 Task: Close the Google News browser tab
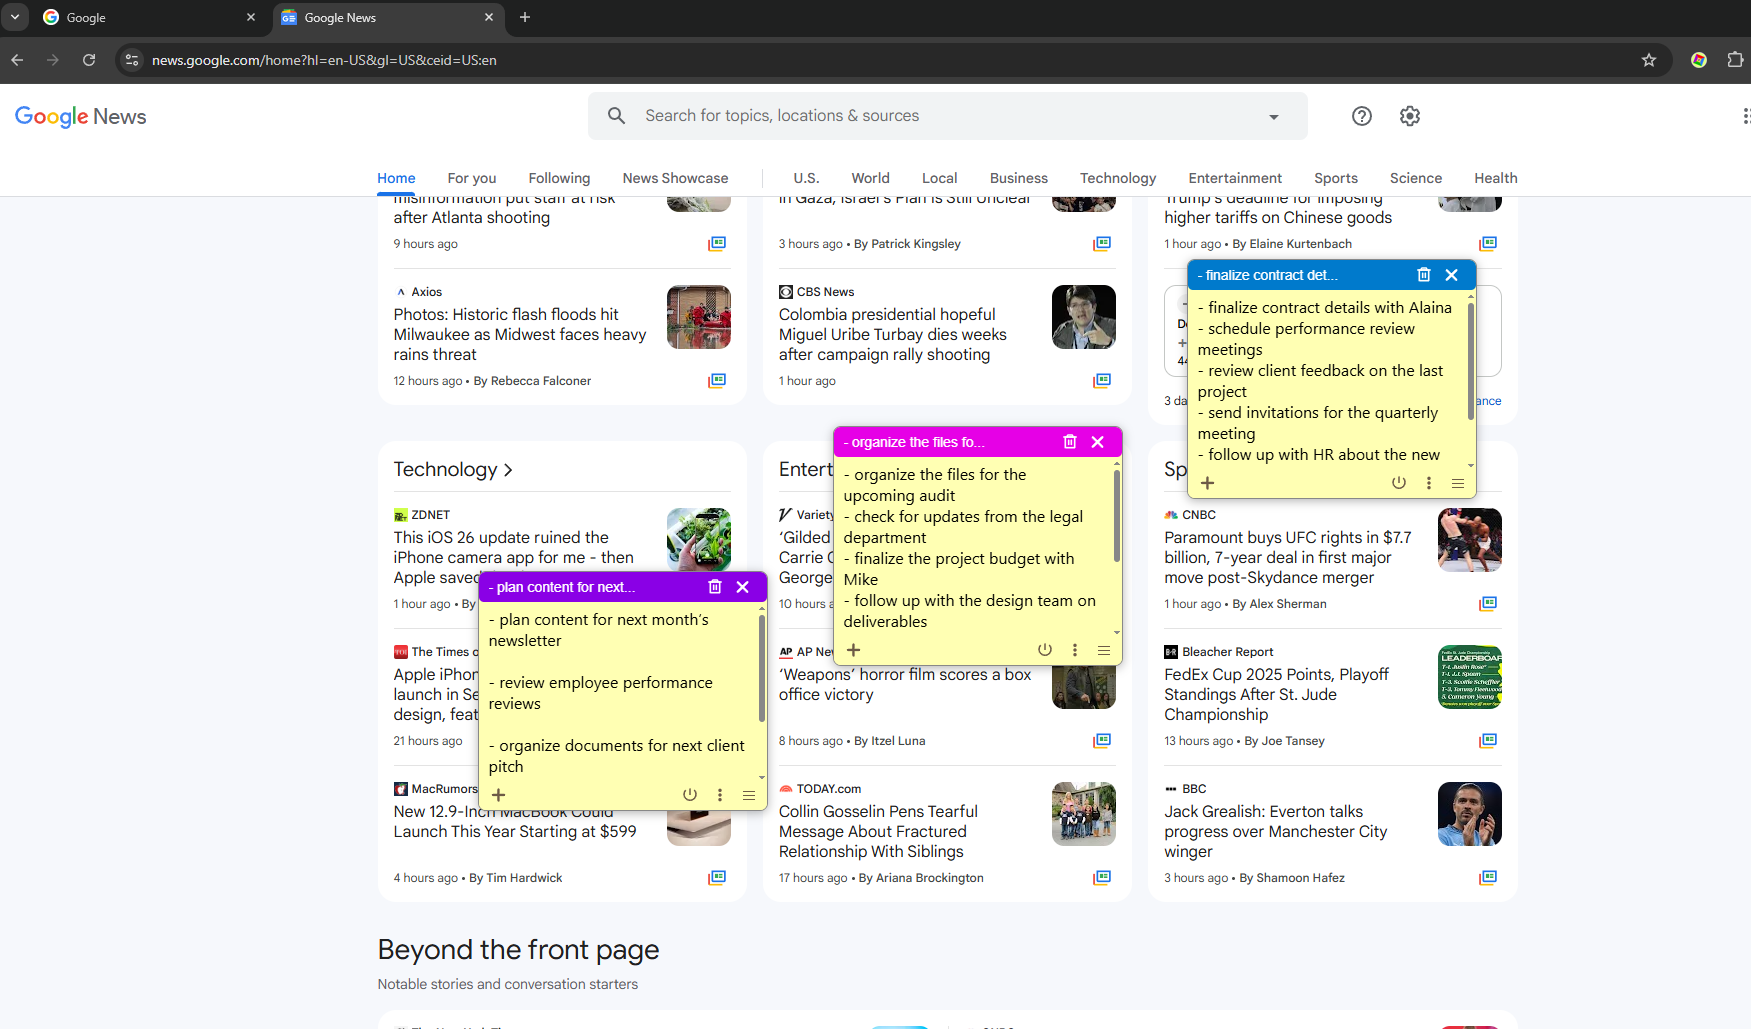(489, 17)
